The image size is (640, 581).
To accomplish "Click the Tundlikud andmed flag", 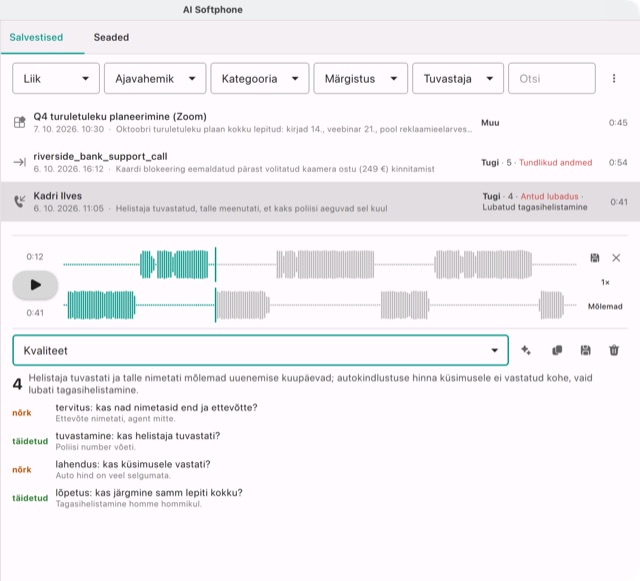I will 555,163.
